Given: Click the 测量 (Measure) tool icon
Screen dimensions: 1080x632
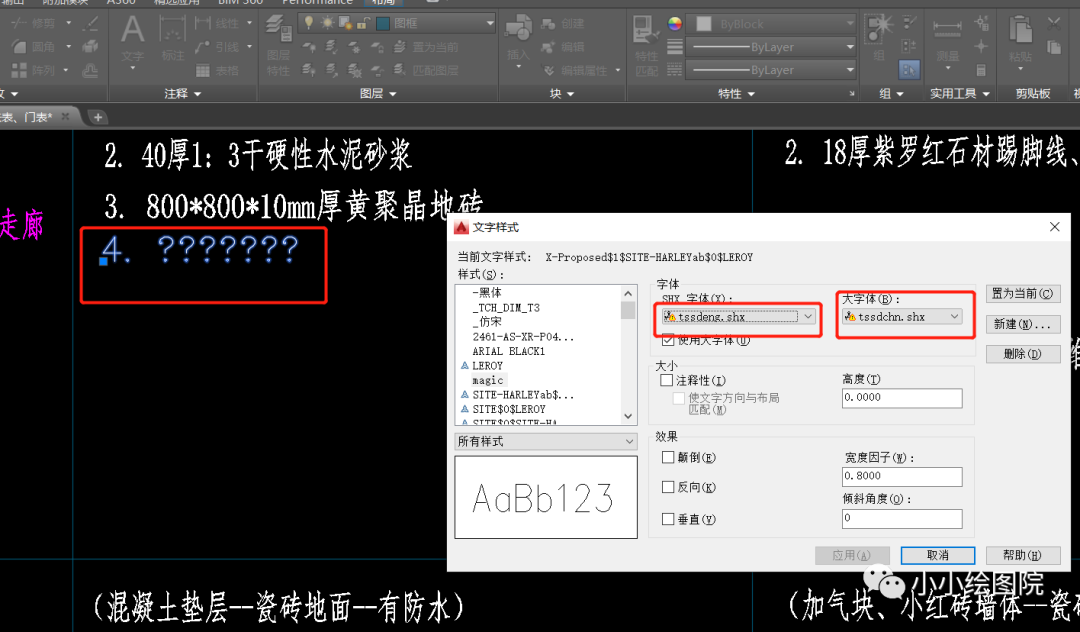Looking at the screenshot, I should (947, 29).
